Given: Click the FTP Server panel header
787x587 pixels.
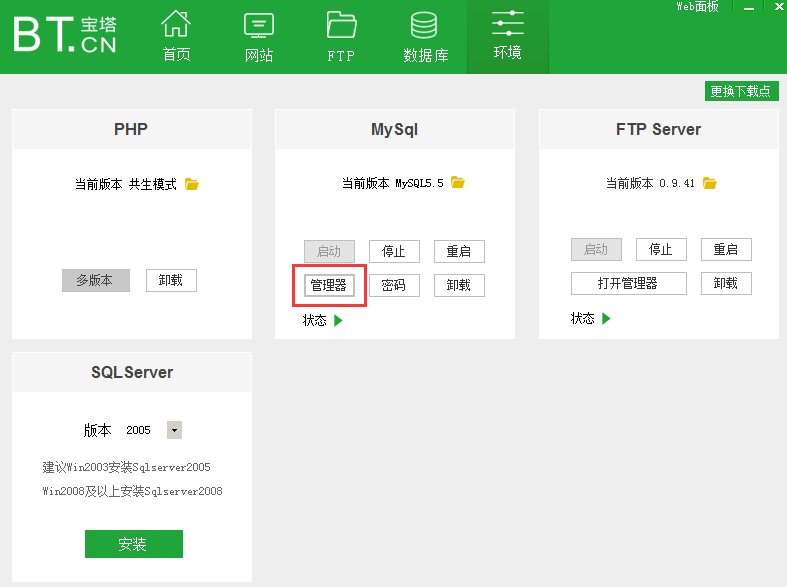Looking at the screenshot, I should [659, 129].
